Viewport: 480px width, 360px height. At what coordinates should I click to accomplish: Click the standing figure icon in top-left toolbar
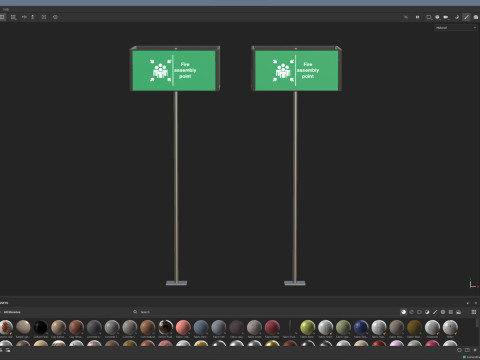[x=33, y=17]
